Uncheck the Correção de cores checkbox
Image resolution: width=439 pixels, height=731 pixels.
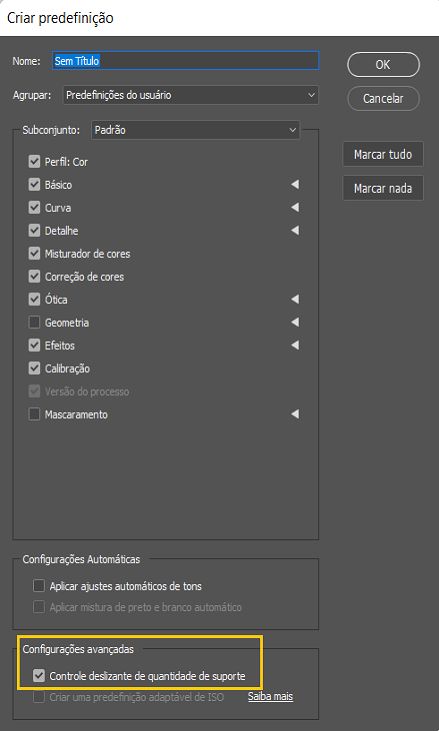click(34, 276)
